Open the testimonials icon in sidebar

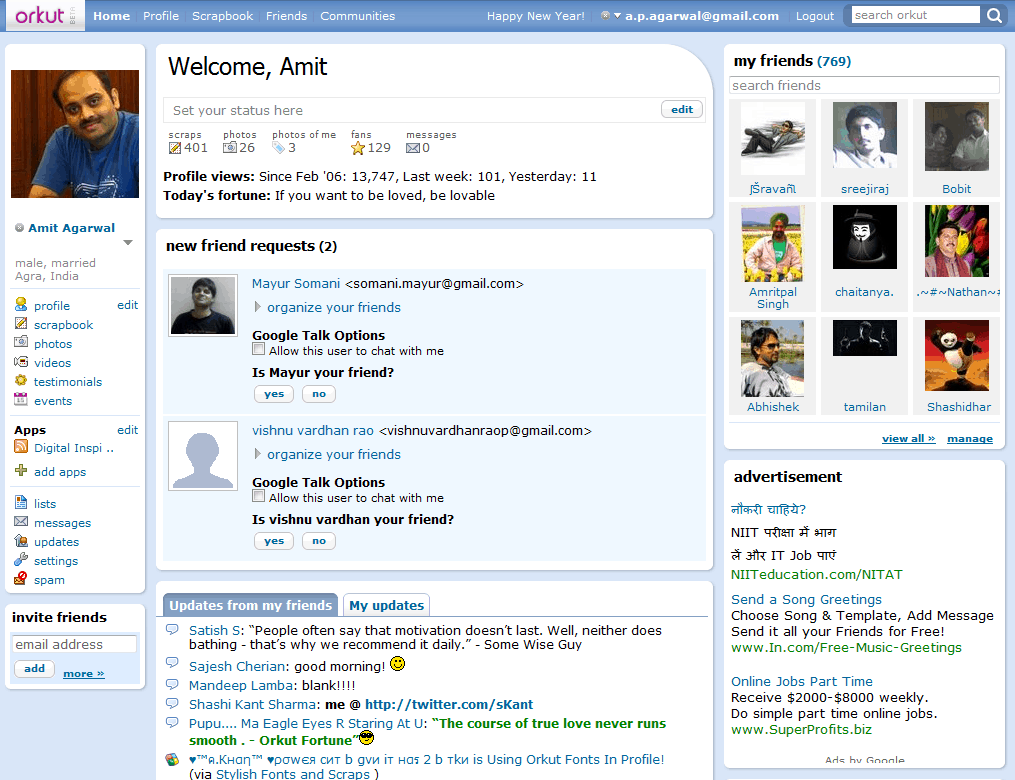[x=21, y=382]
